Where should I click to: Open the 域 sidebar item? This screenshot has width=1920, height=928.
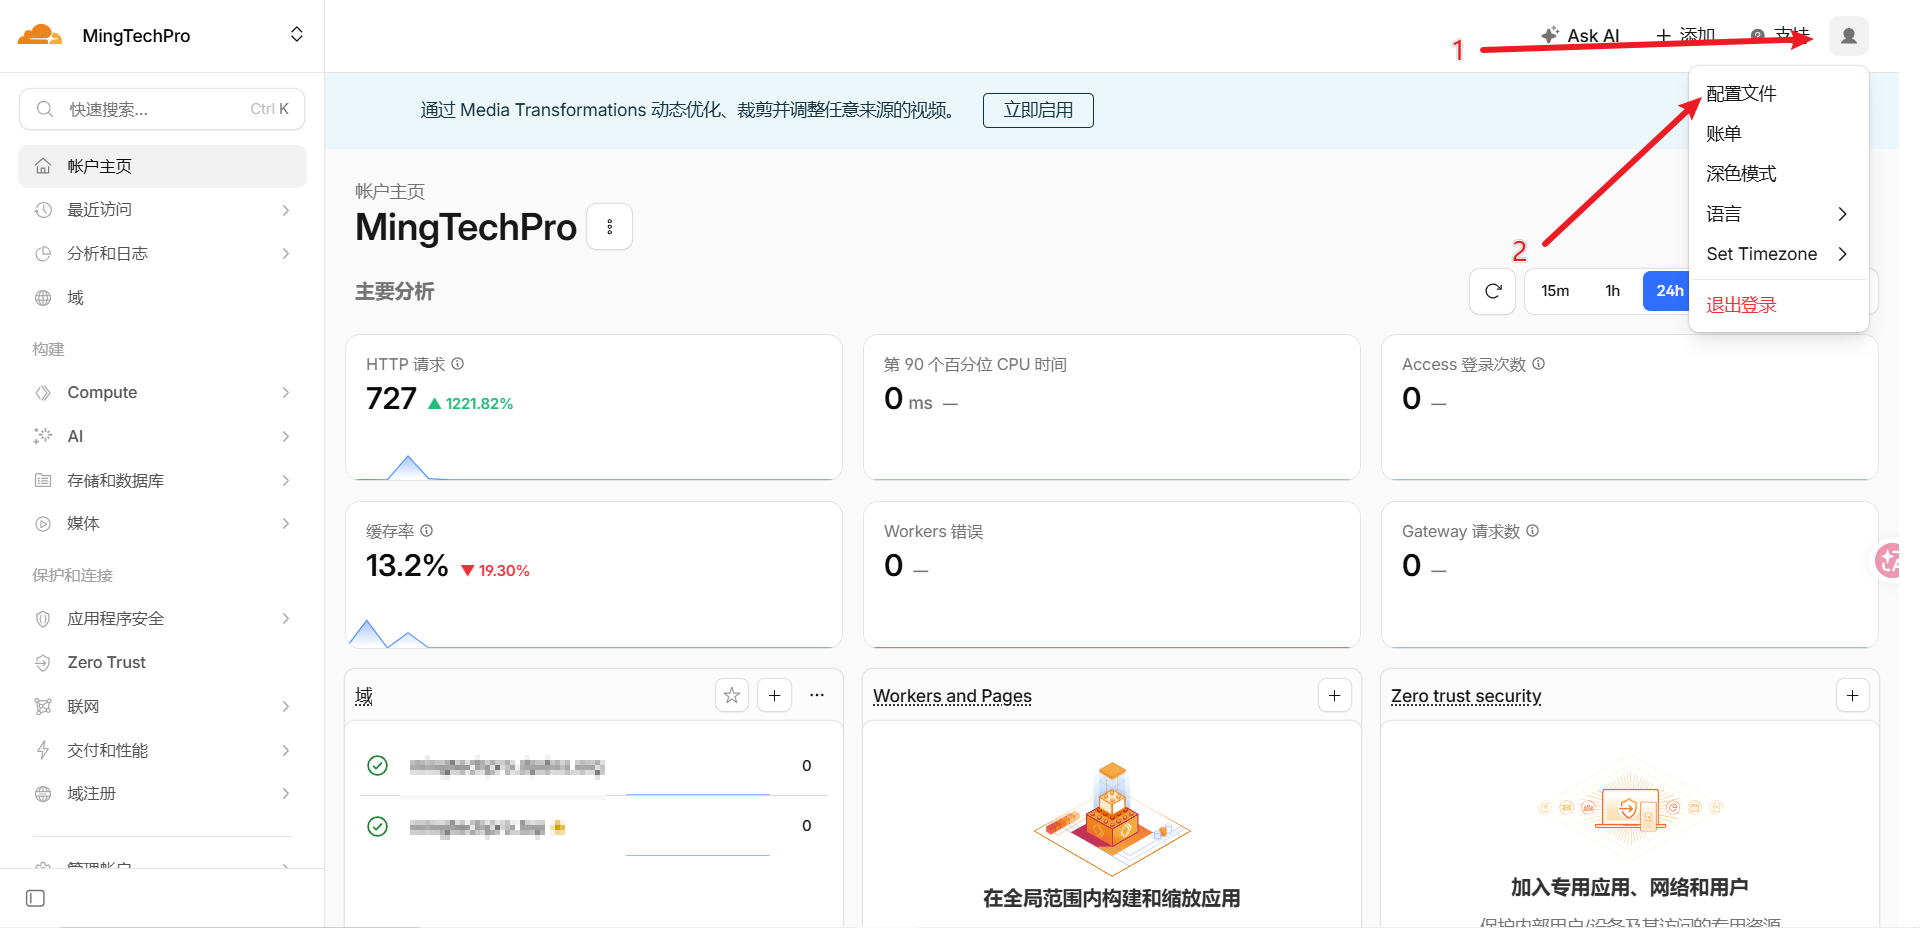point(162,298)
